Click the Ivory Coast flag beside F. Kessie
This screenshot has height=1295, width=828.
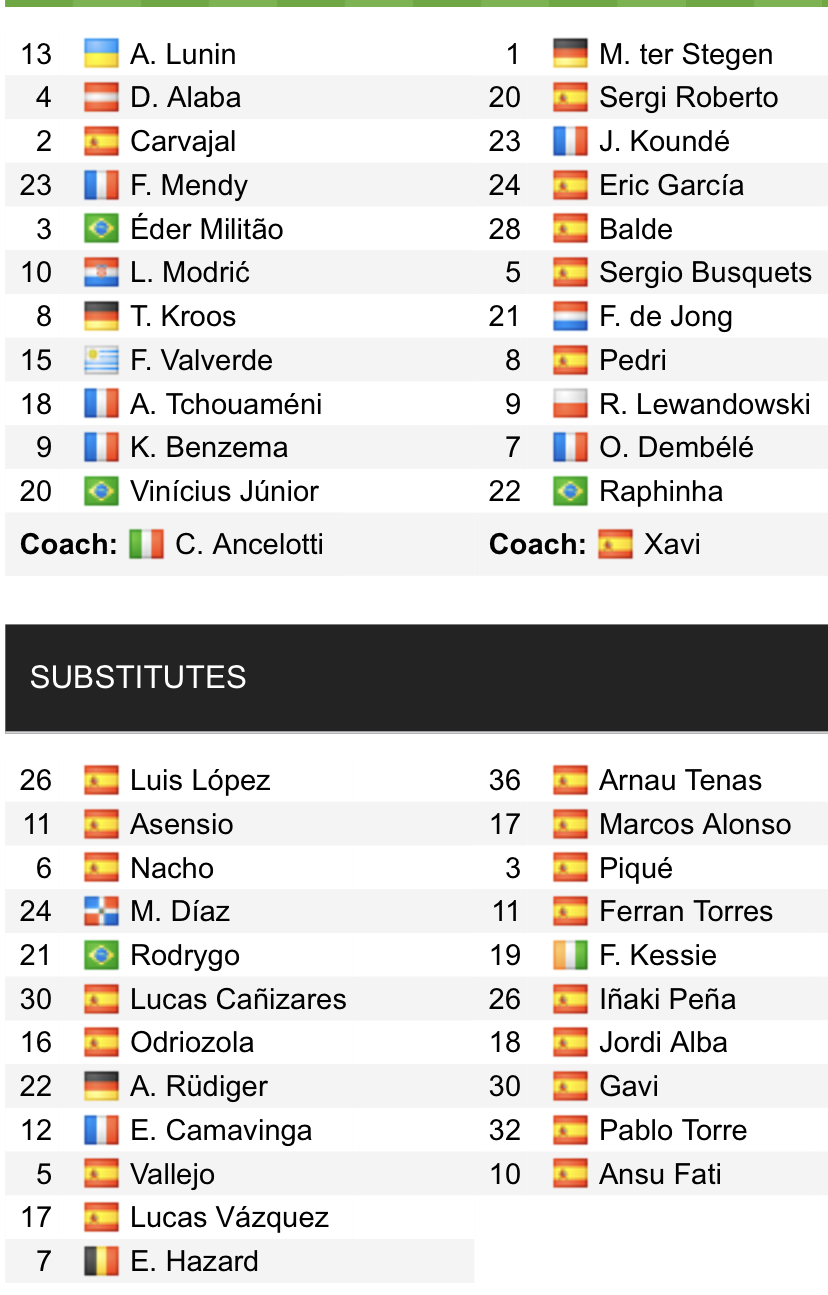570,956
